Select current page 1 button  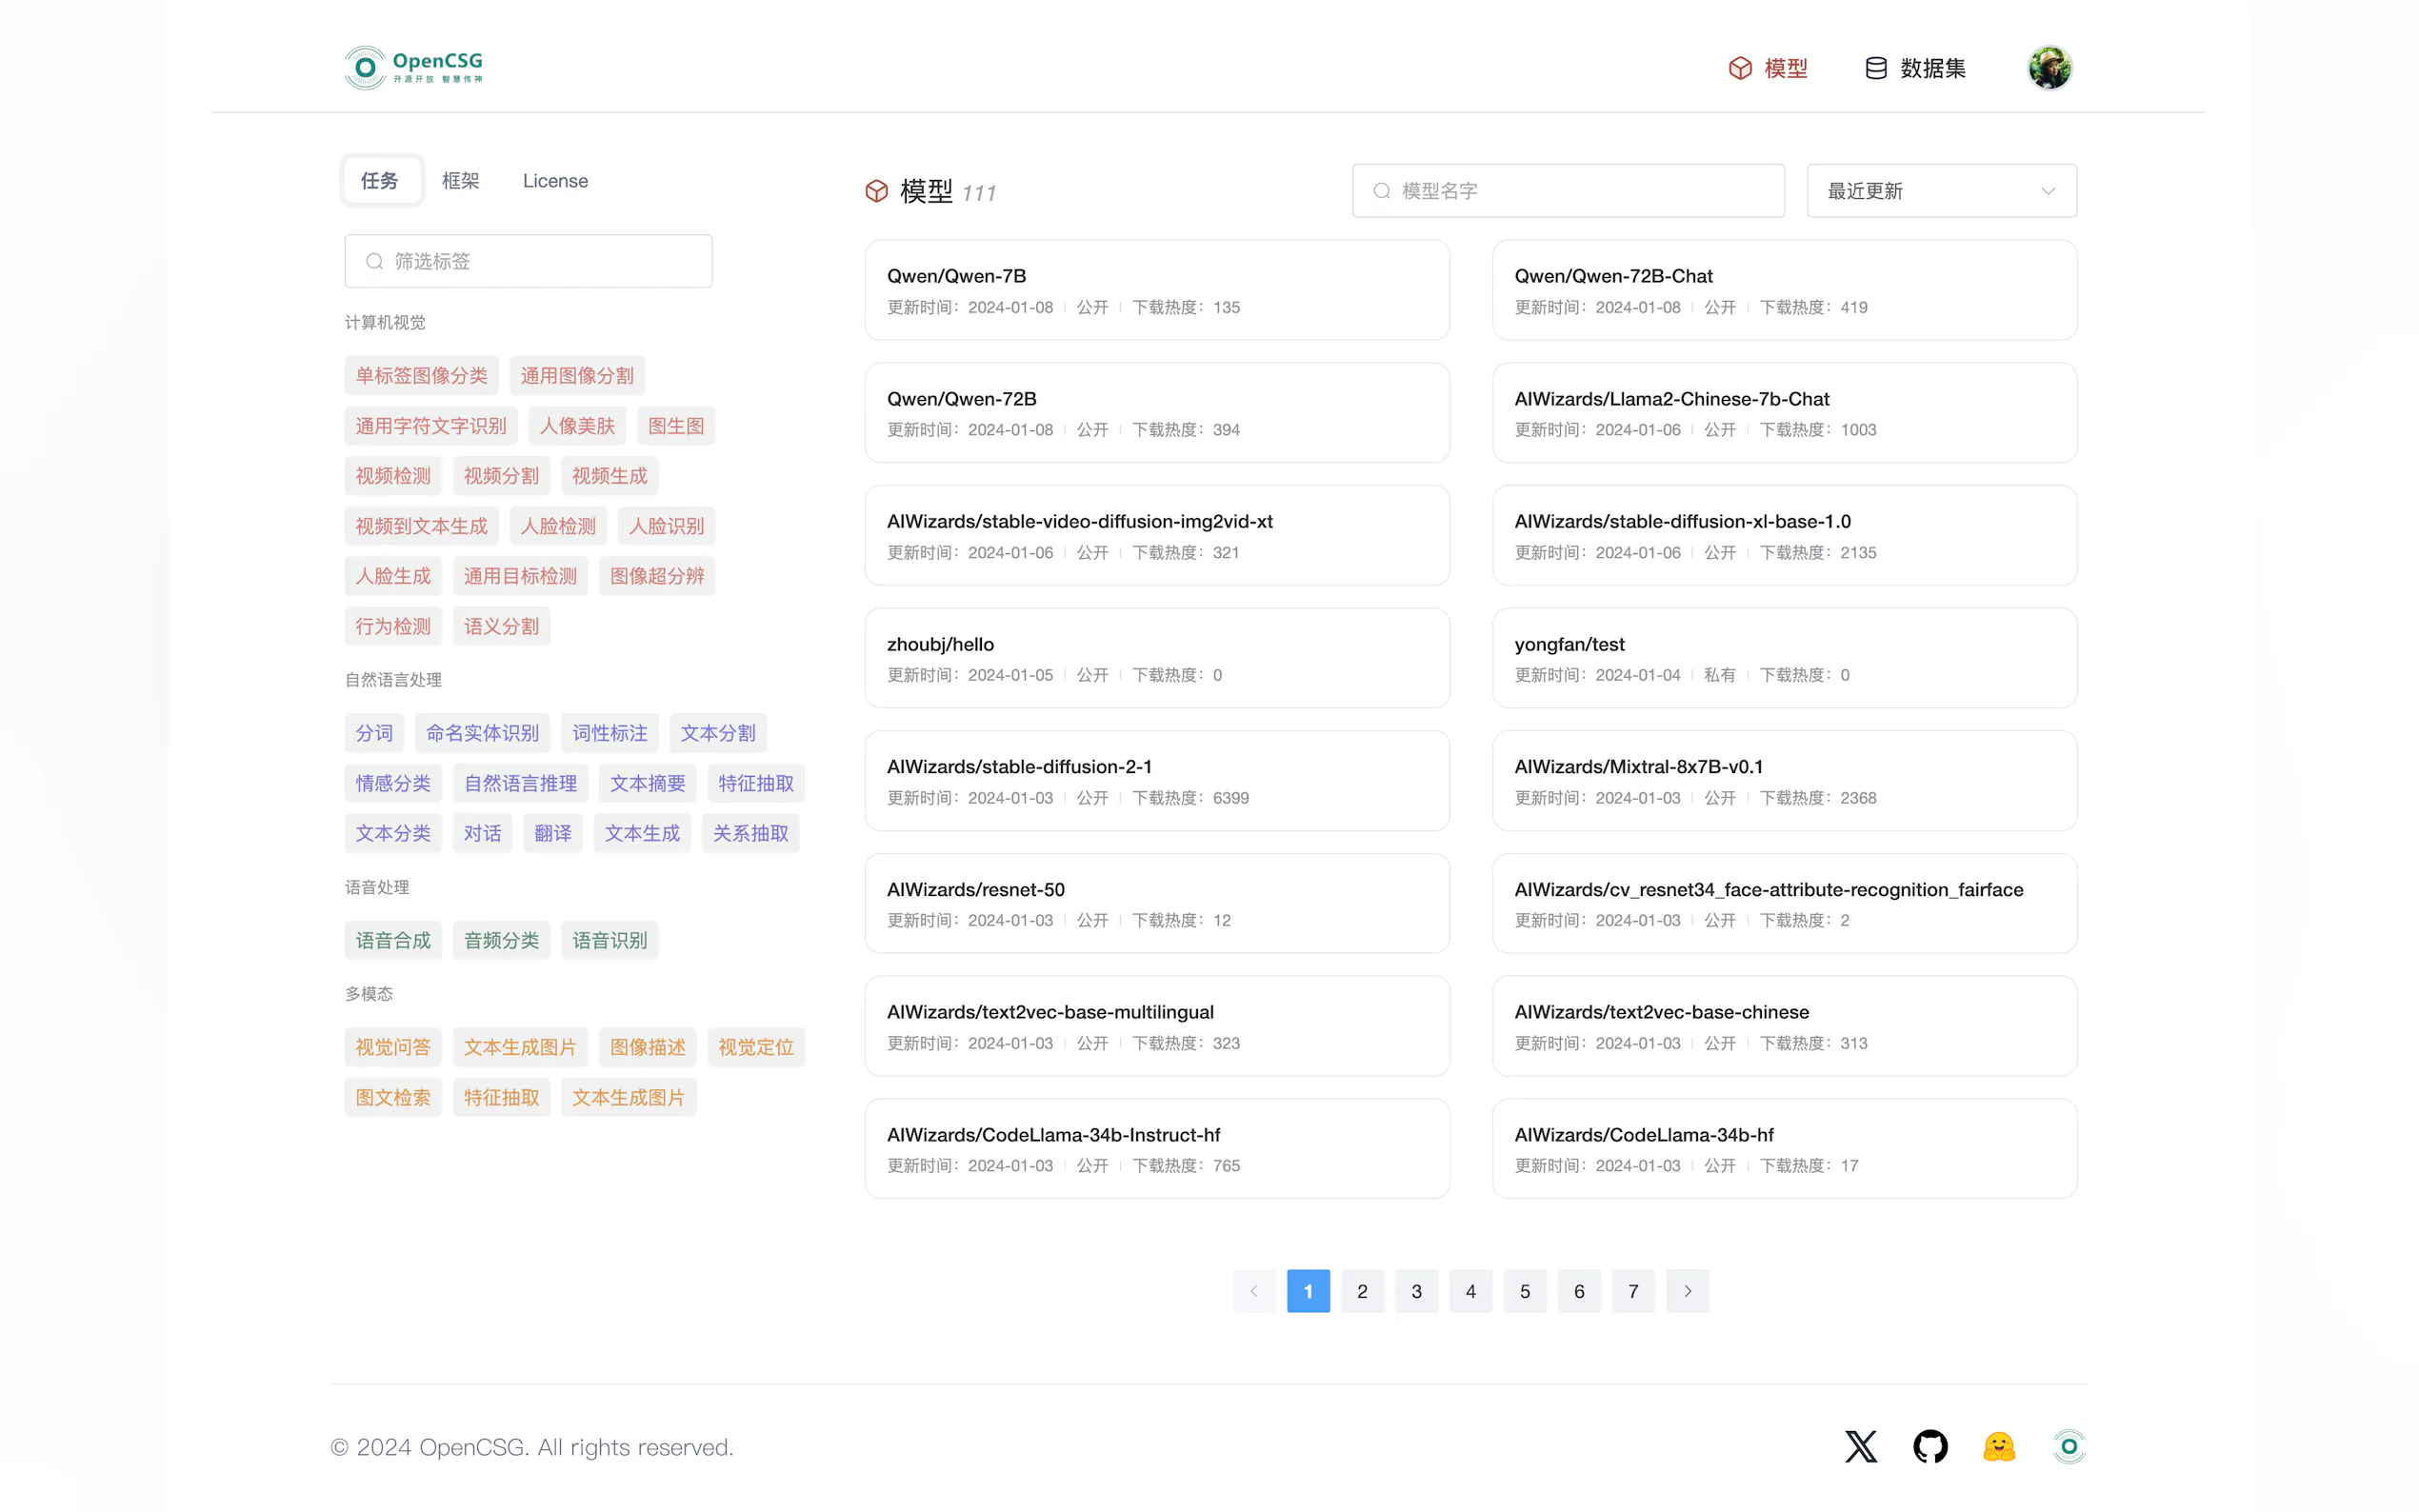click(x=1308, y=1291)
